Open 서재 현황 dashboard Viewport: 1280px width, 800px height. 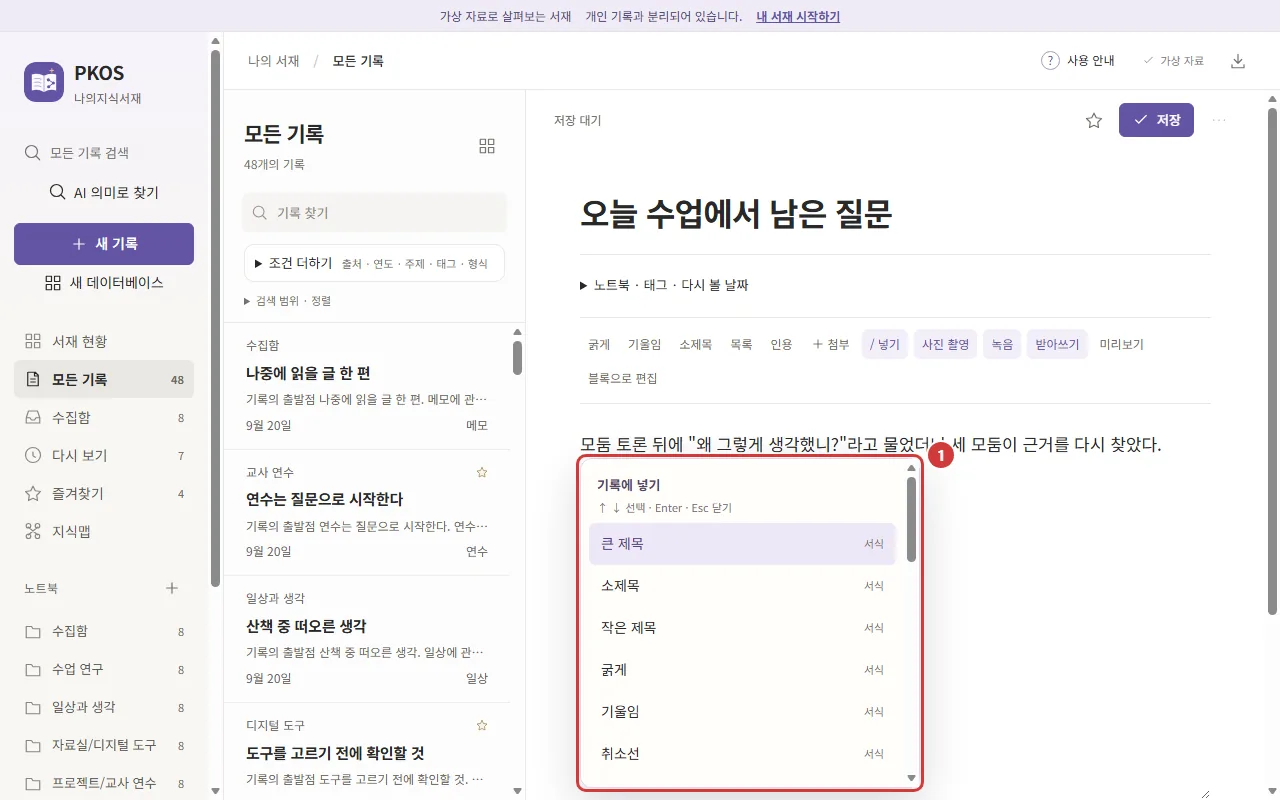(104, 341)
